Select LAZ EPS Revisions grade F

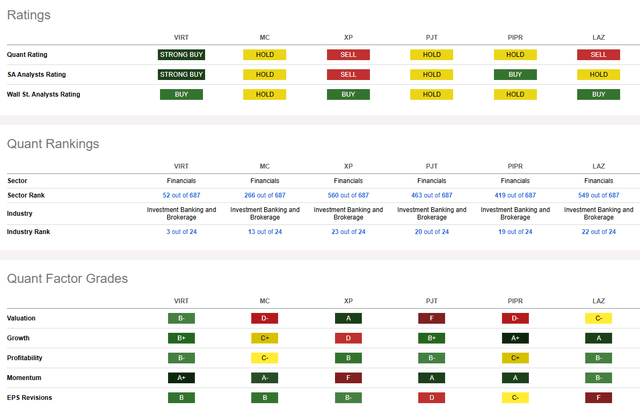598,398
